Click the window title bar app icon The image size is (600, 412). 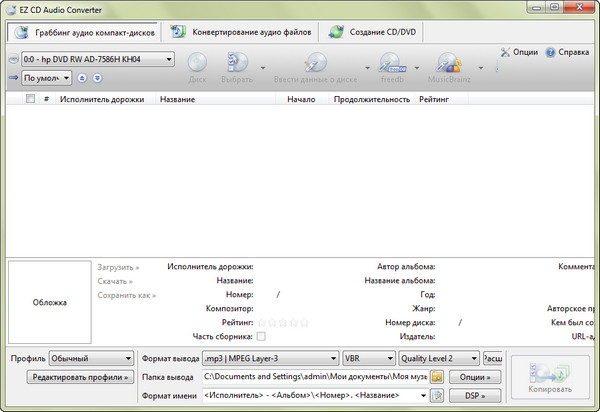tap(11, 10)
